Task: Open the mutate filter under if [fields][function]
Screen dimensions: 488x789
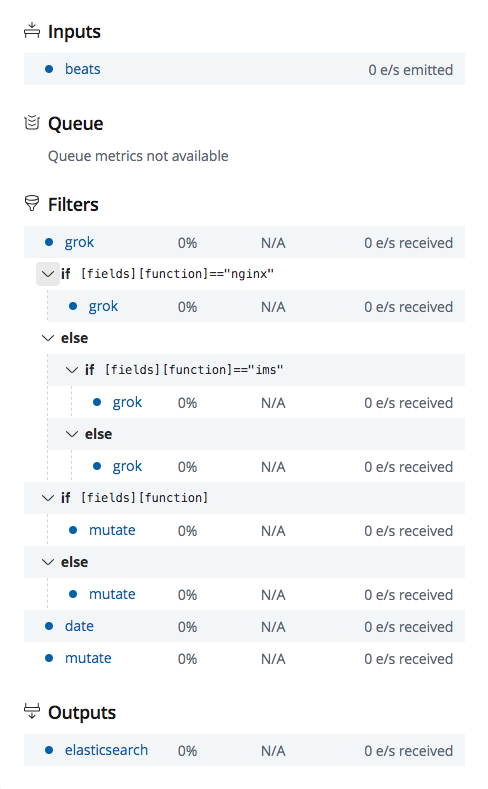Action: tap(112, 530)
